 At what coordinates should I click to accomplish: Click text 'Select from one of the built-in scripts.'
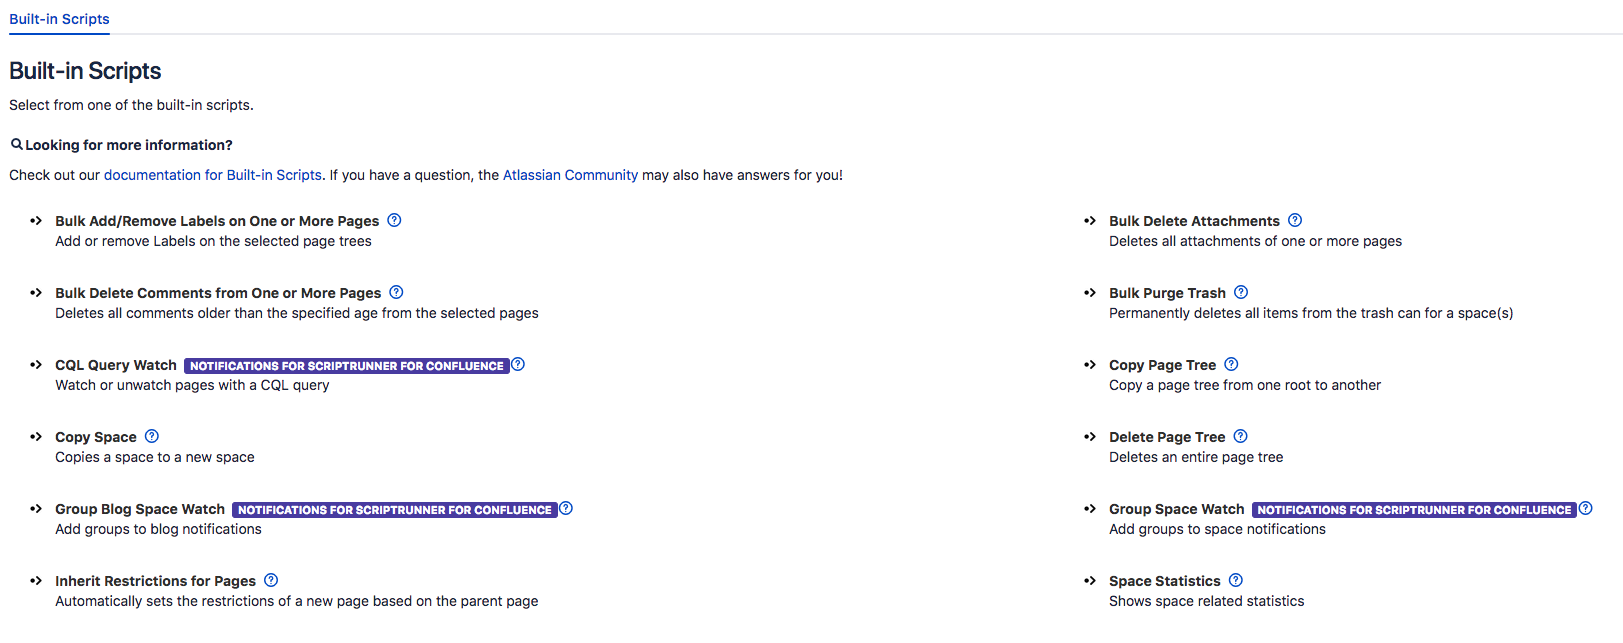point(131,105)
